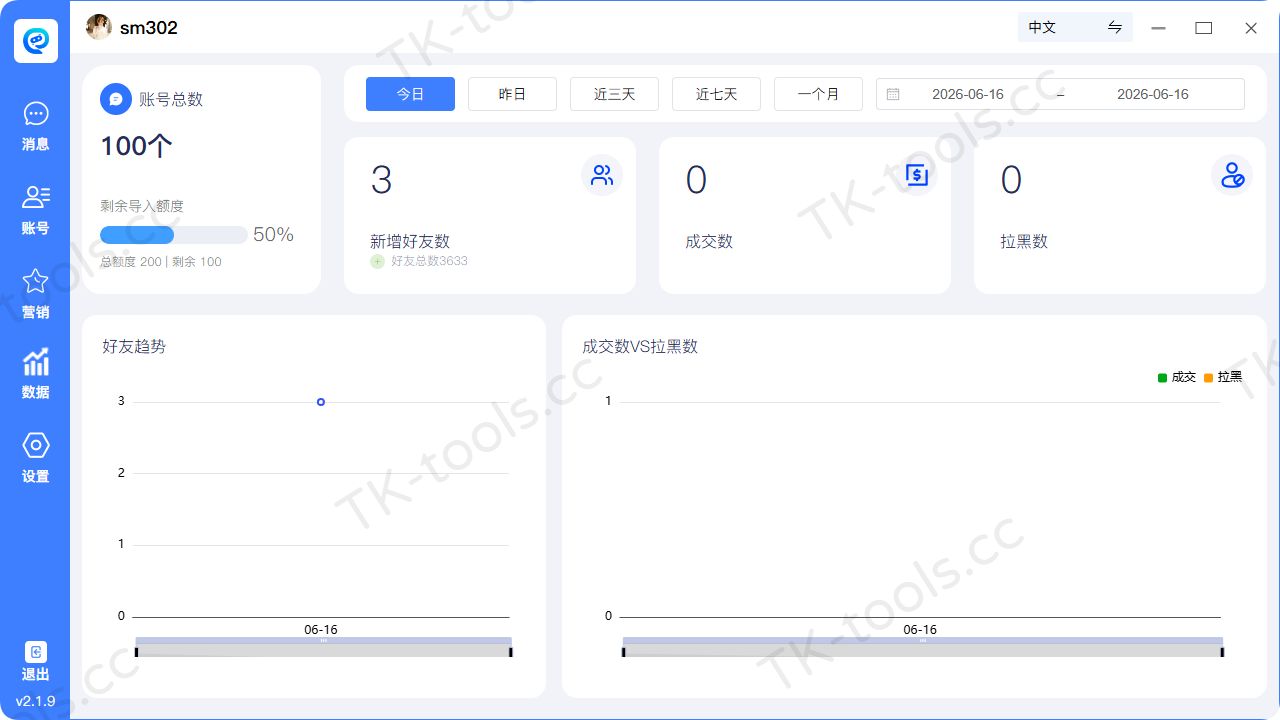Image resolution: width=1280 pixels, height=720 pixels.
Task: Click the 成交数 dollar icon
Action: pyautogui.click(x=917, y=175)
